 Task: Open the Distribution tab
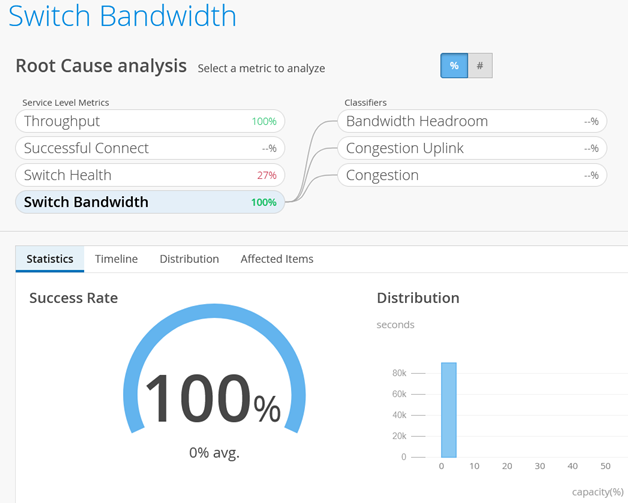(x=189, y=259)
